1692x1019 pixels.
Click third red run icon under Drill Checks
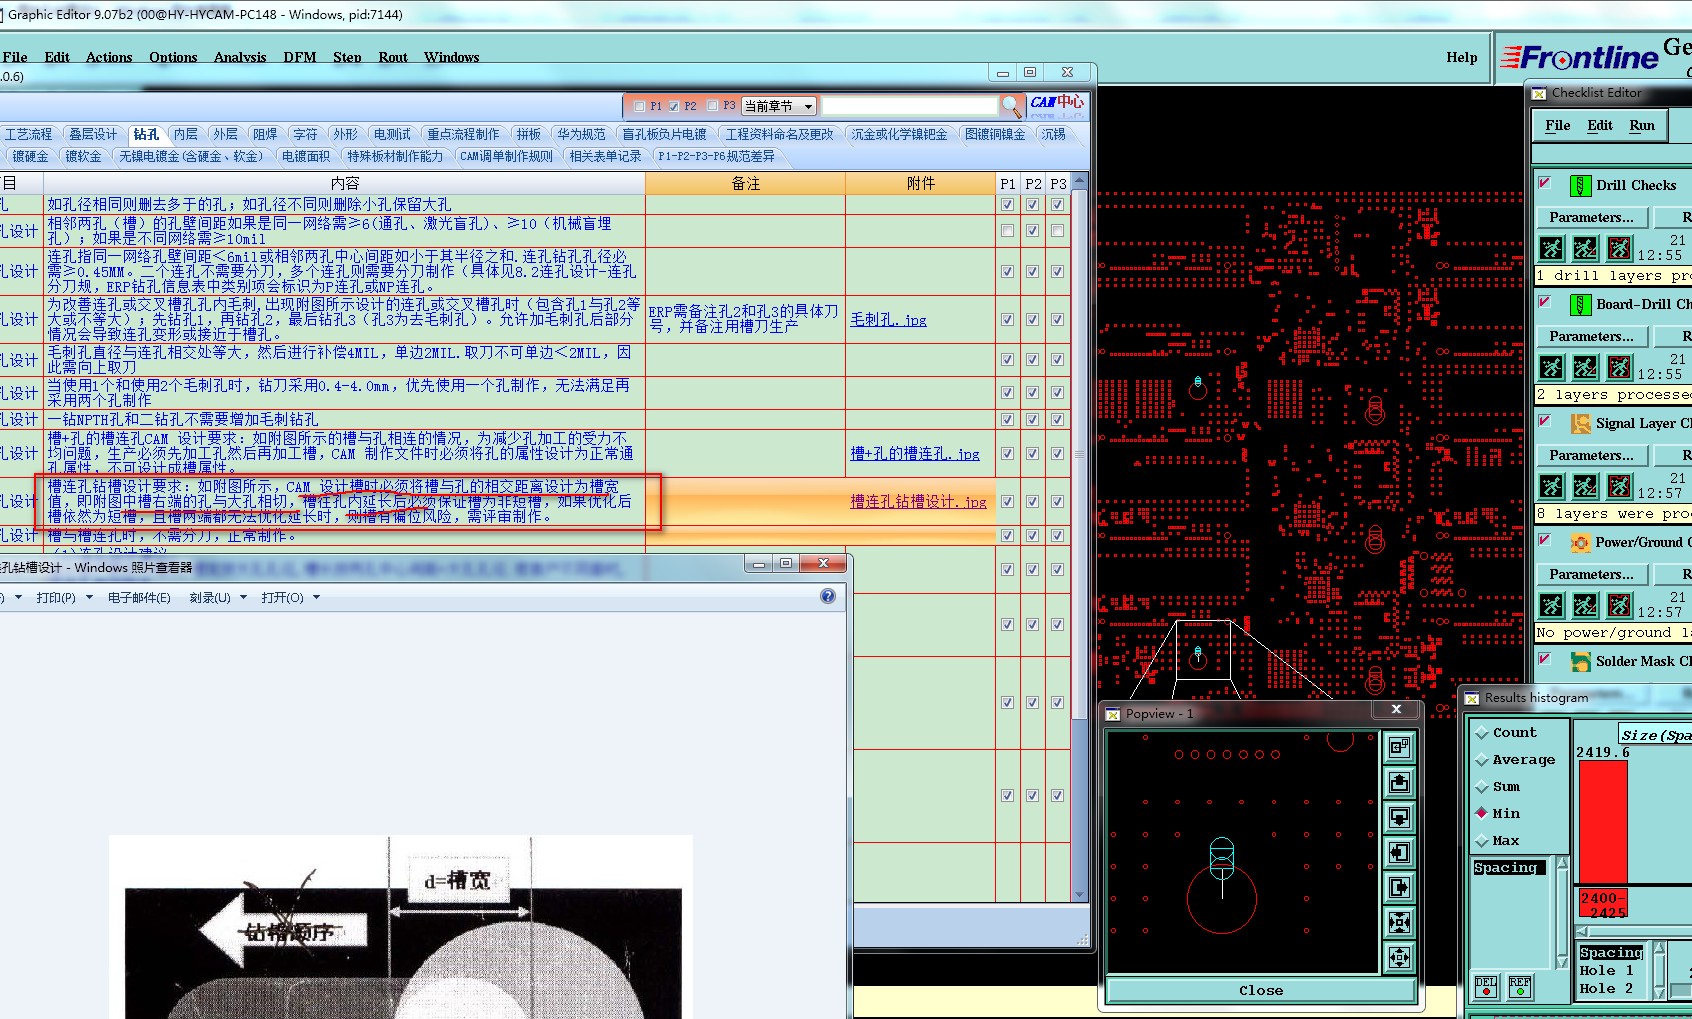pyautogui.click(x=1619, y=248)
